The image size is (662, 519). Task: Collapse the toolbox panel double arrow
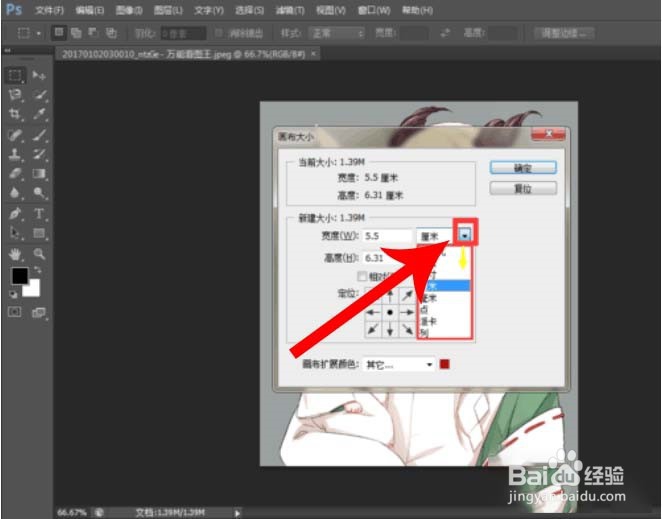click(x=8, y=50)
